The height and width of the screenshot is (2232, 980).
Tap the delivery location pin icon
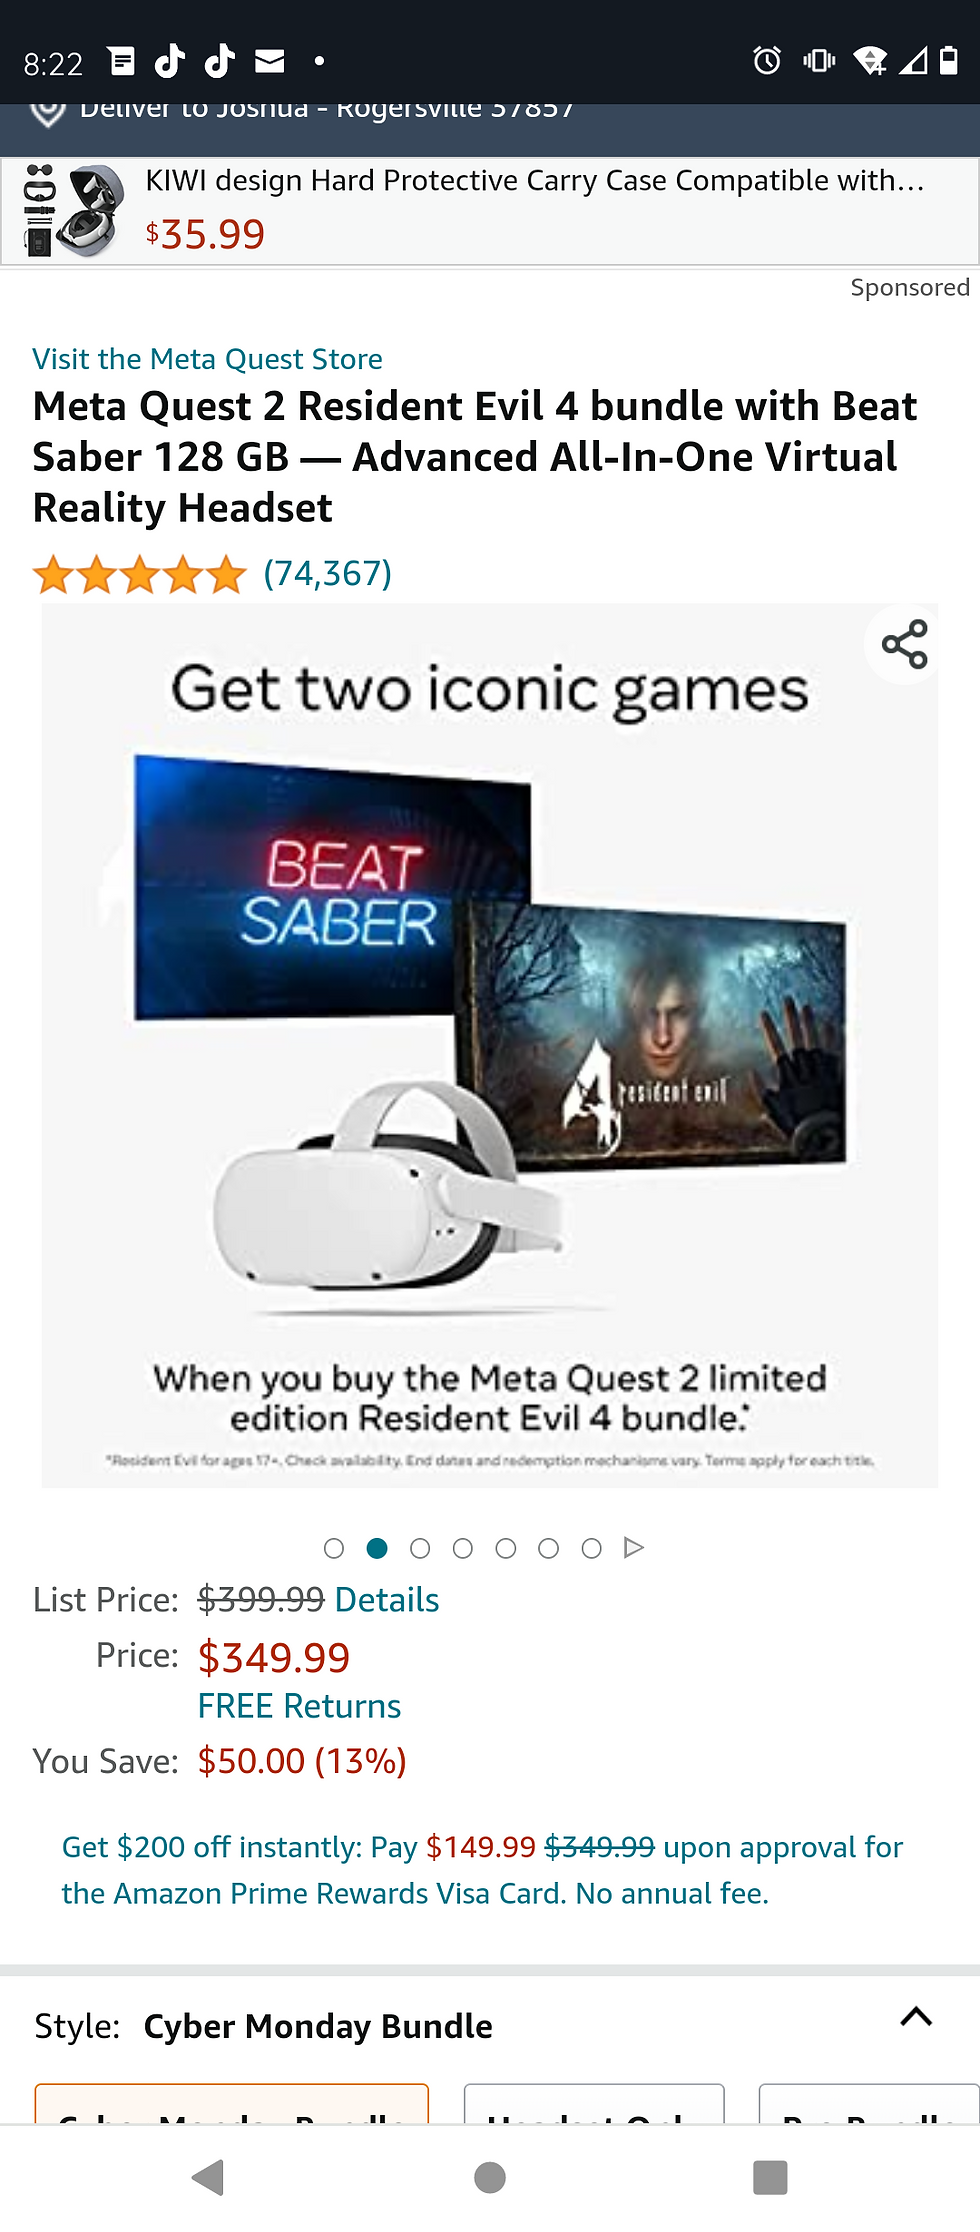[x=48, y=112]
